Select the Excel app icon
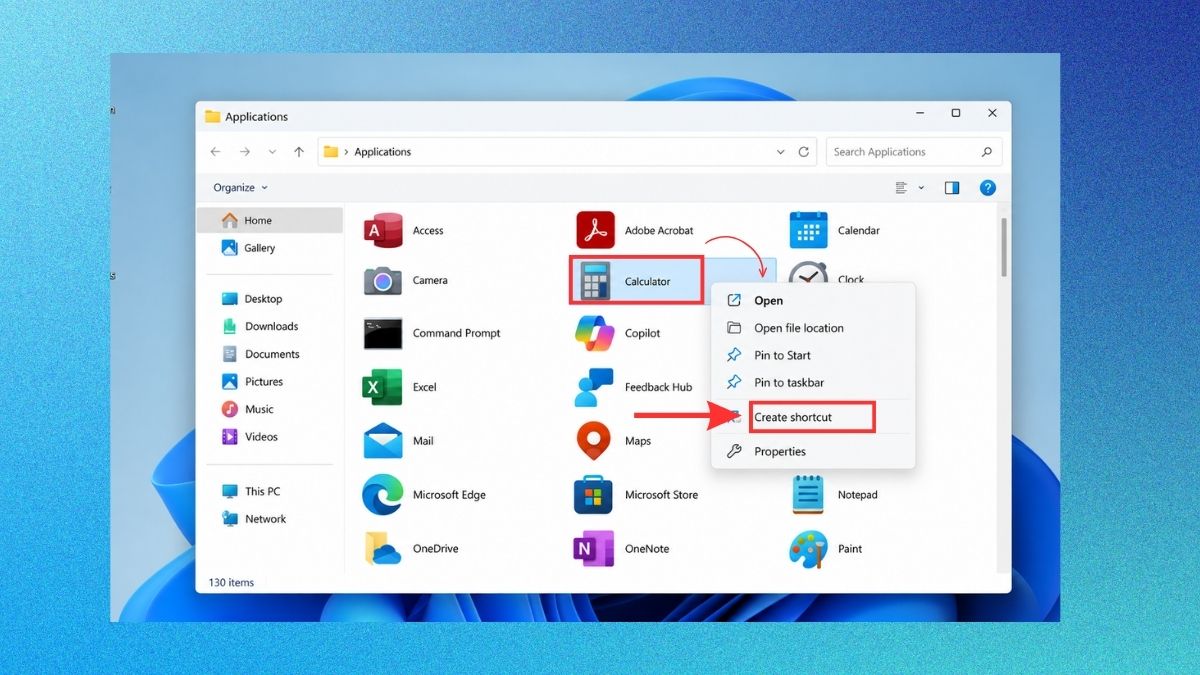 coord(383,387)
